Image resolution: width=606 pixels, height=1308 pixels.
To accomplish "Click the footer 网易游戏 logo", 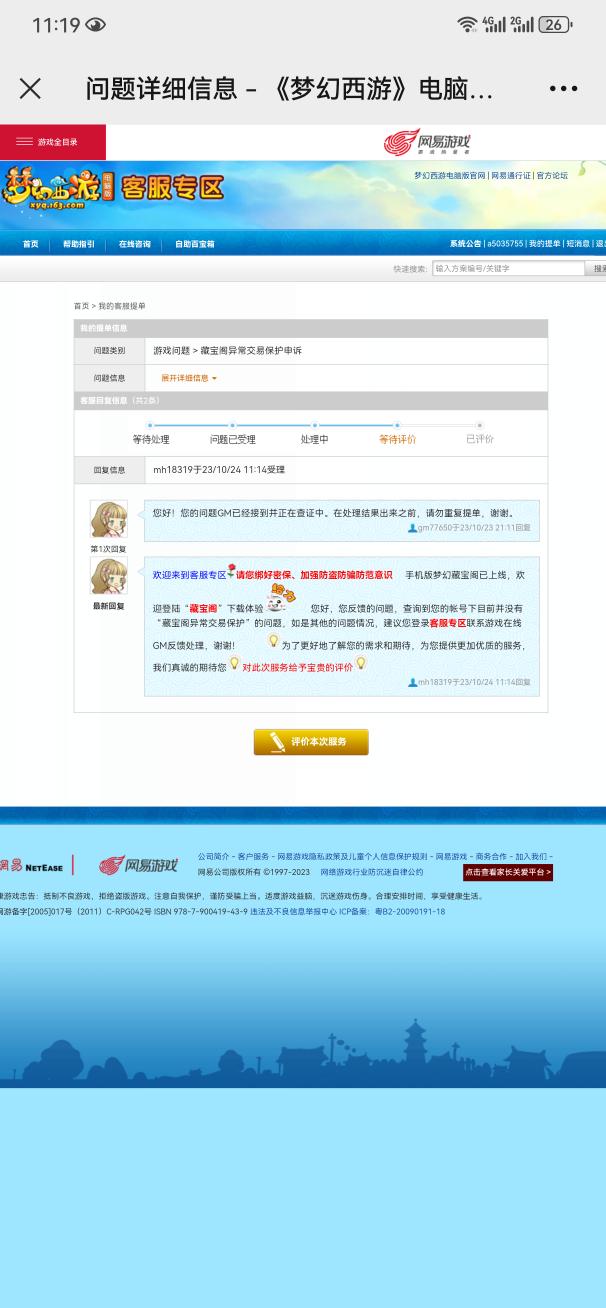I will (x=138, y=865).
